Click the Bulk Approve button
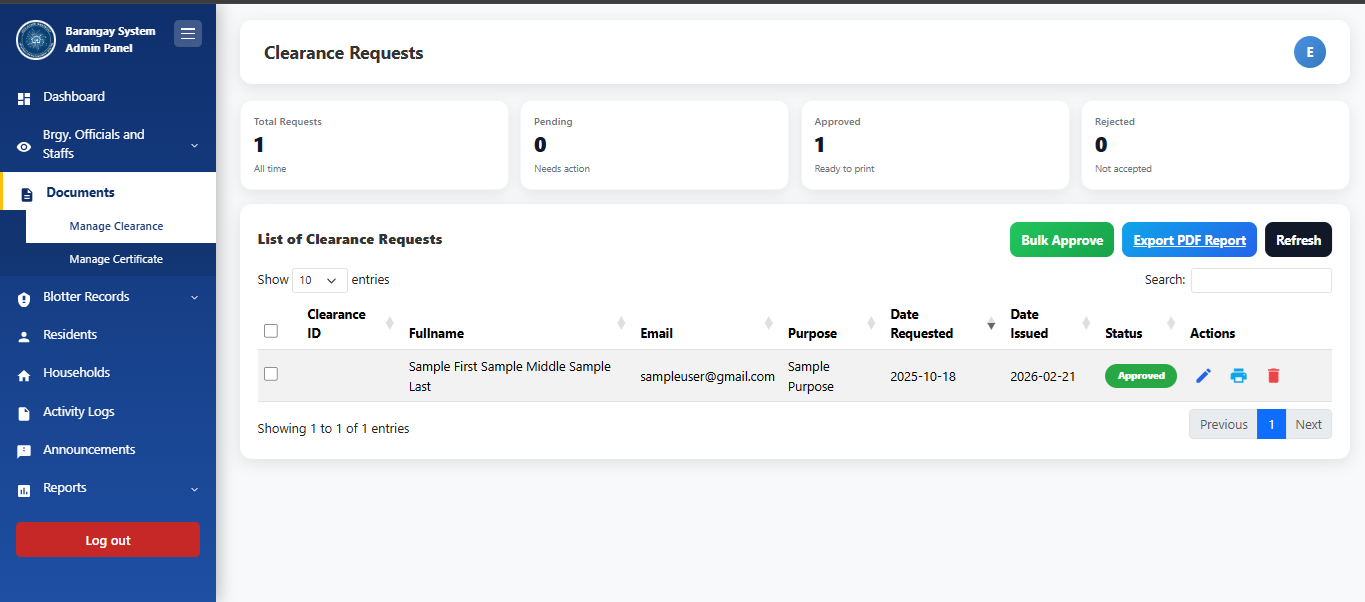 coord(1061,240)
